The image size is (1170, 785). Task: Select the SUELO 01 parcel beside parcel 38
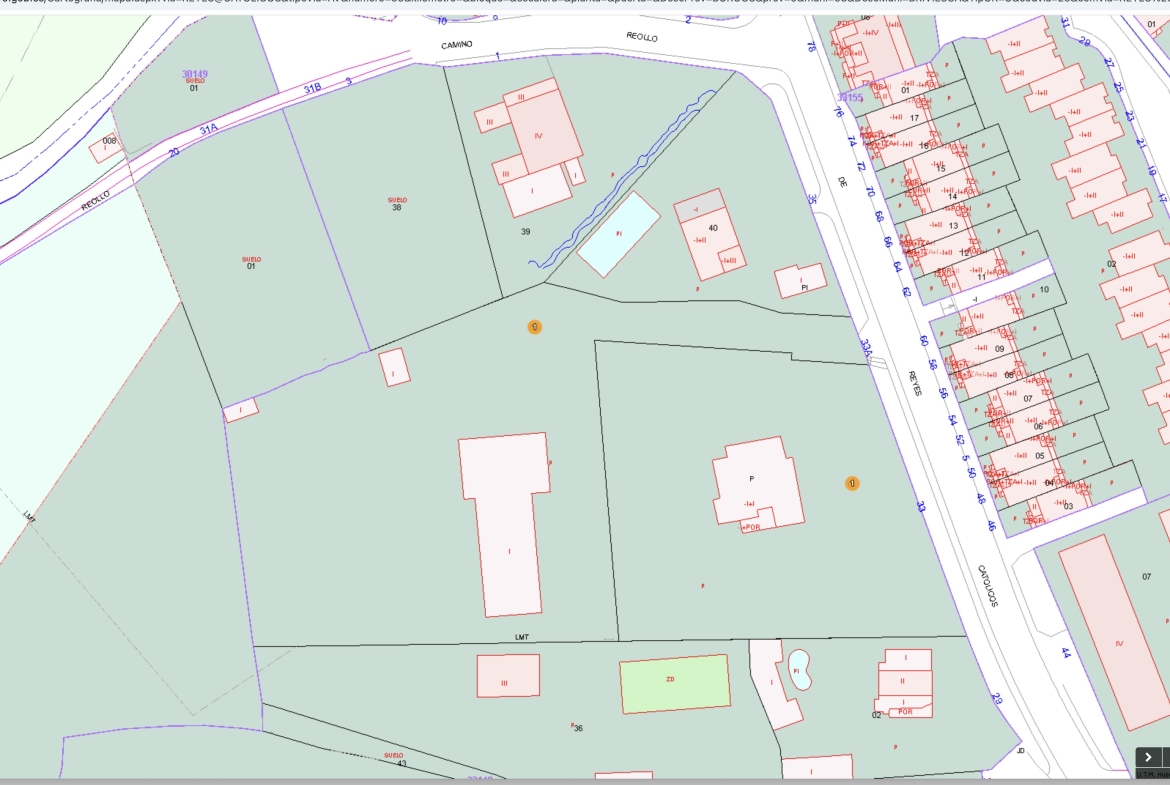(251, 263)
